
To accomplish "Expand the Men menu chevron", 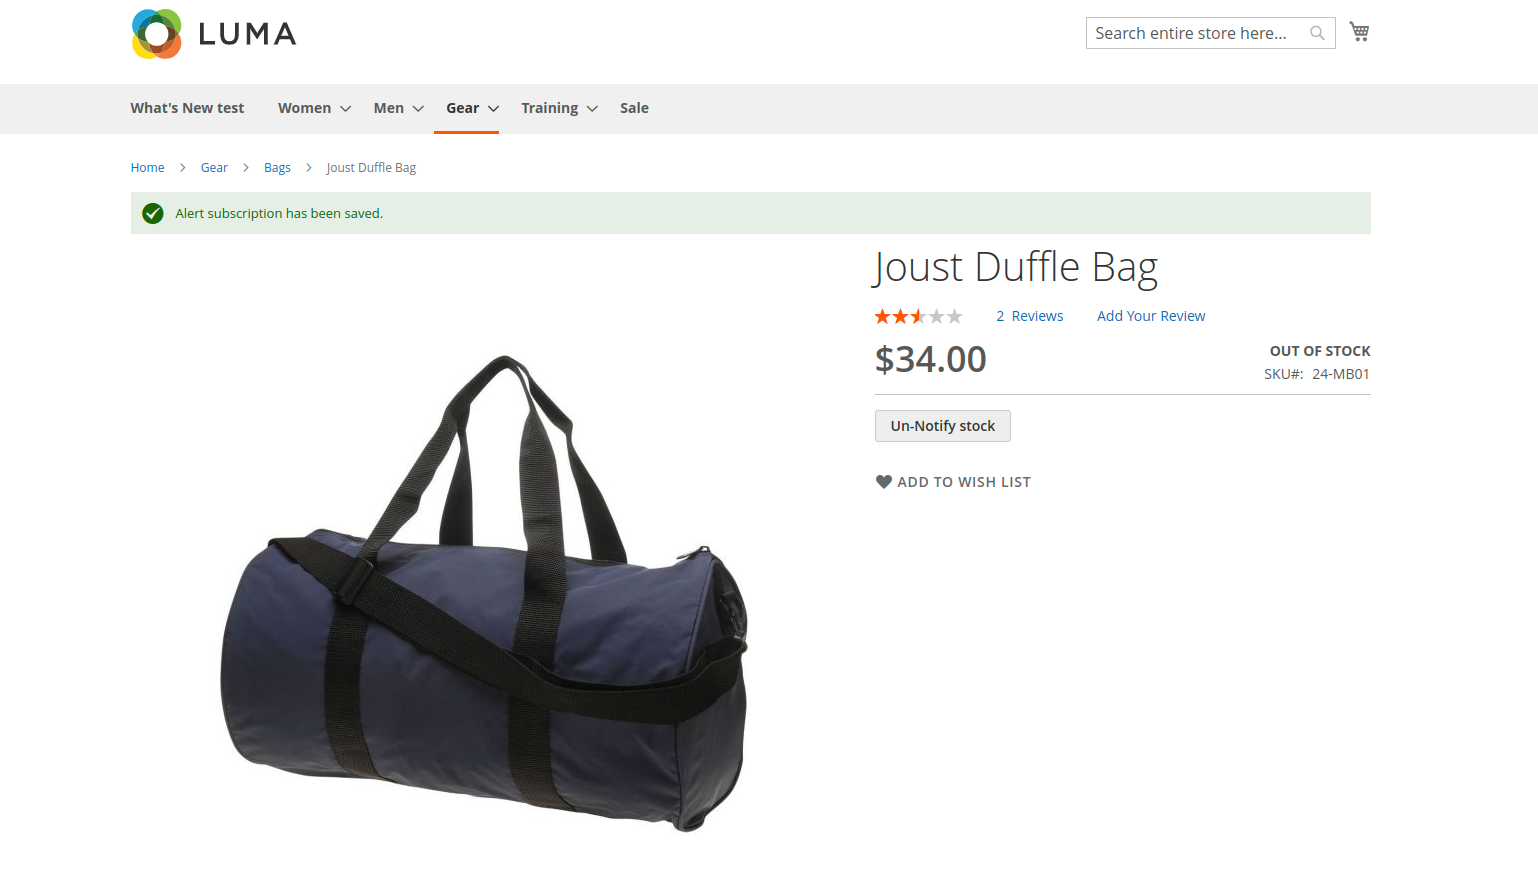I will [418, 109].
